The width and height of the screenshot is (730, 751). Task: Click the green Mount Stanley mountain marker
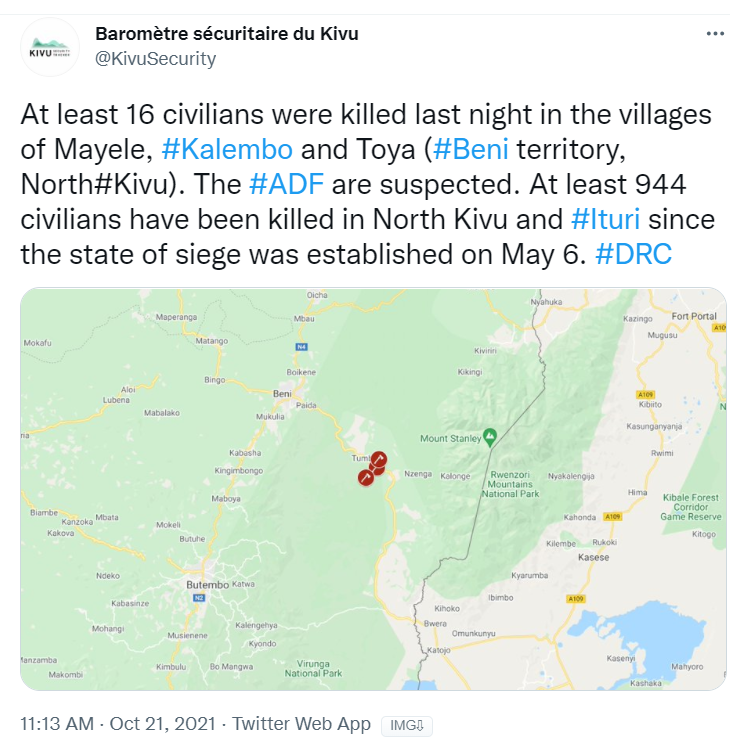click(490, 437)
